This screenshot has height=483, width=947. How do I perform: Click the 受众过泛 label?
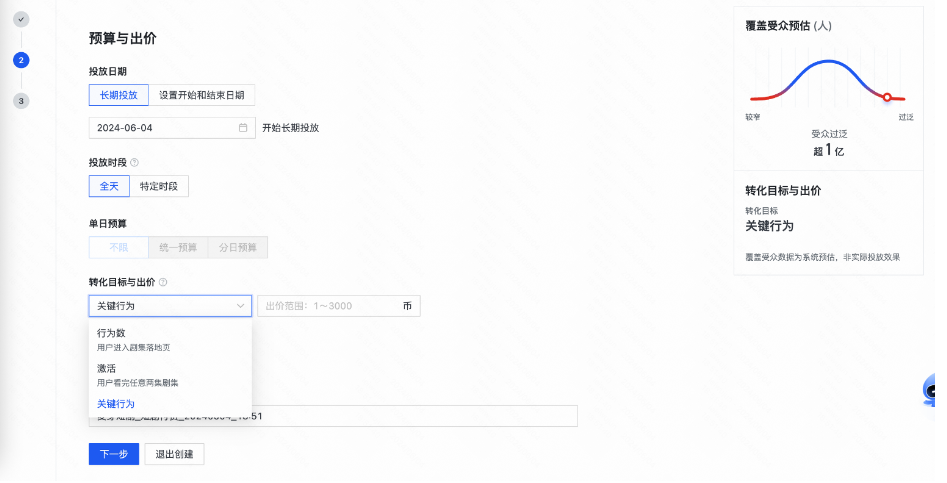coord(829,134)
